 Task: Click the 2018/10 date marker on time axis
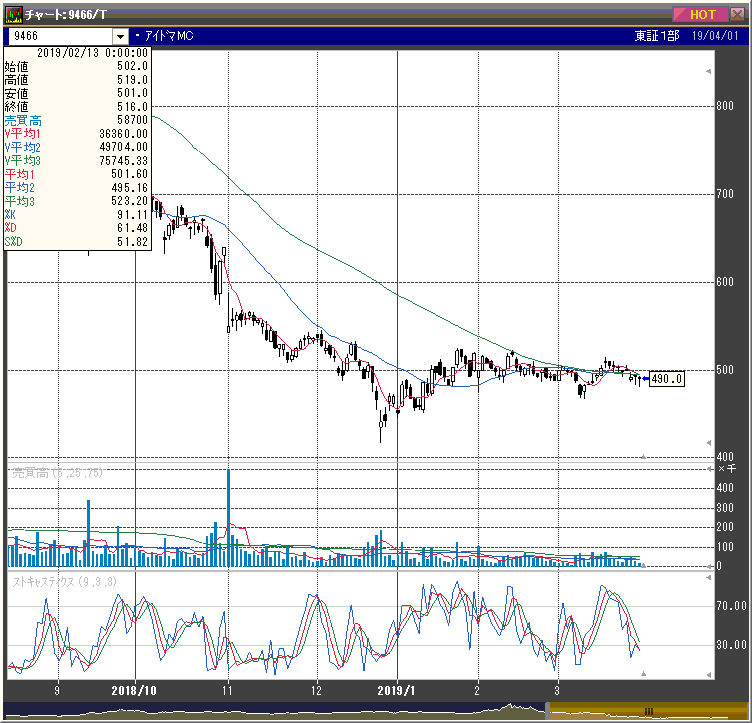tap(133, 690)
